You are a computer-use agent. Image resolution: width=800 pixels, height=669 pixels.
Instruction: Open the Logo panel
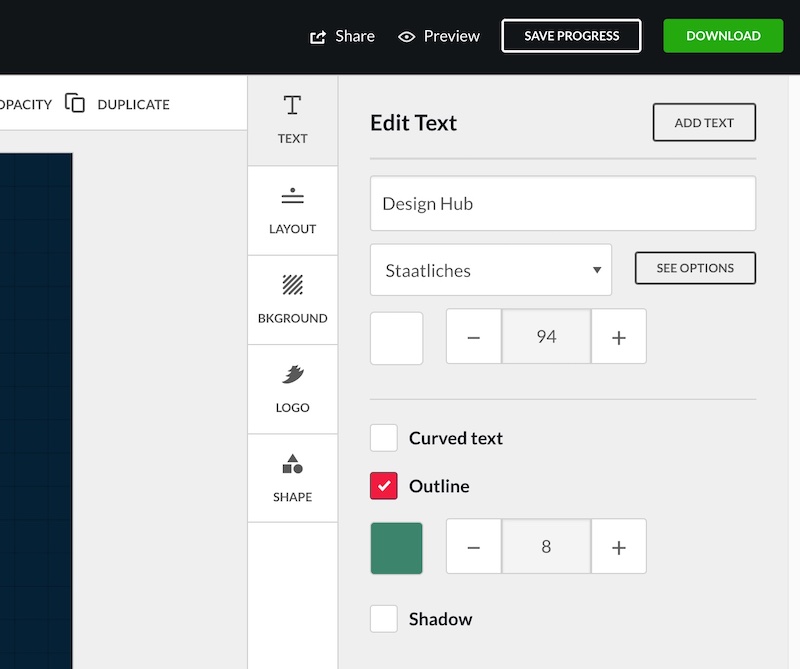[292, 389]
